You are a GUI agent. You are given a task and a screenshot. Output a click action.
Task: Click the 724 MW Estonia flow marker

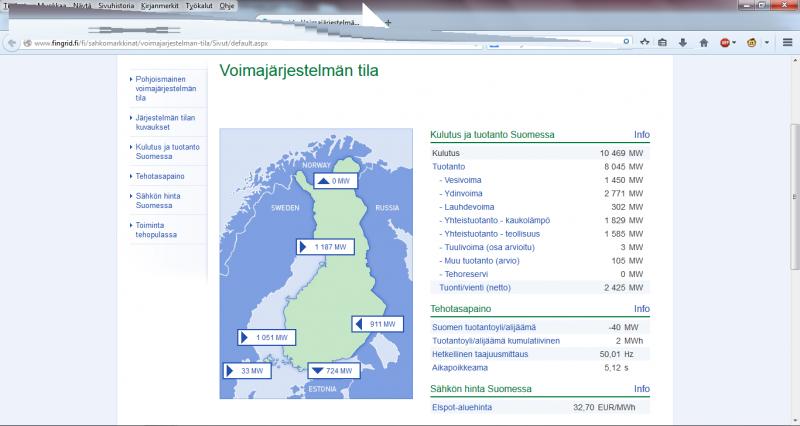pos(331,371)
